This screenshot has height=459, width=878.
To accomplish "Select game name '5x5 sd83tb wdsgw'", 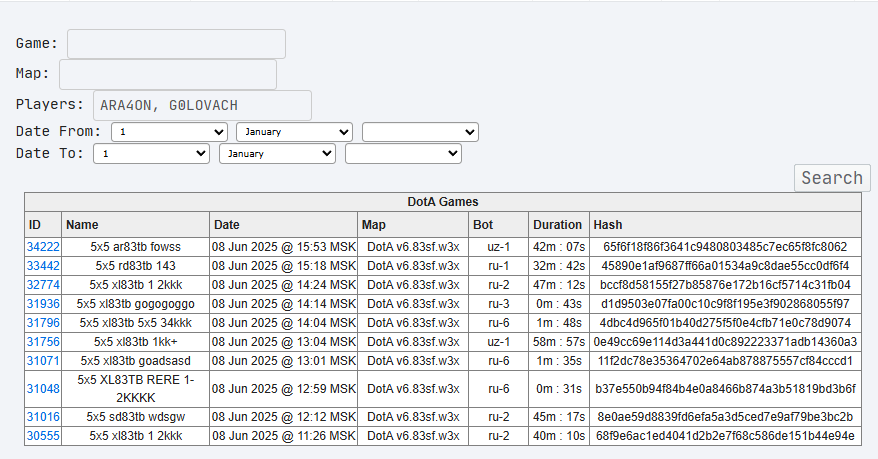I will coord(136,417).
